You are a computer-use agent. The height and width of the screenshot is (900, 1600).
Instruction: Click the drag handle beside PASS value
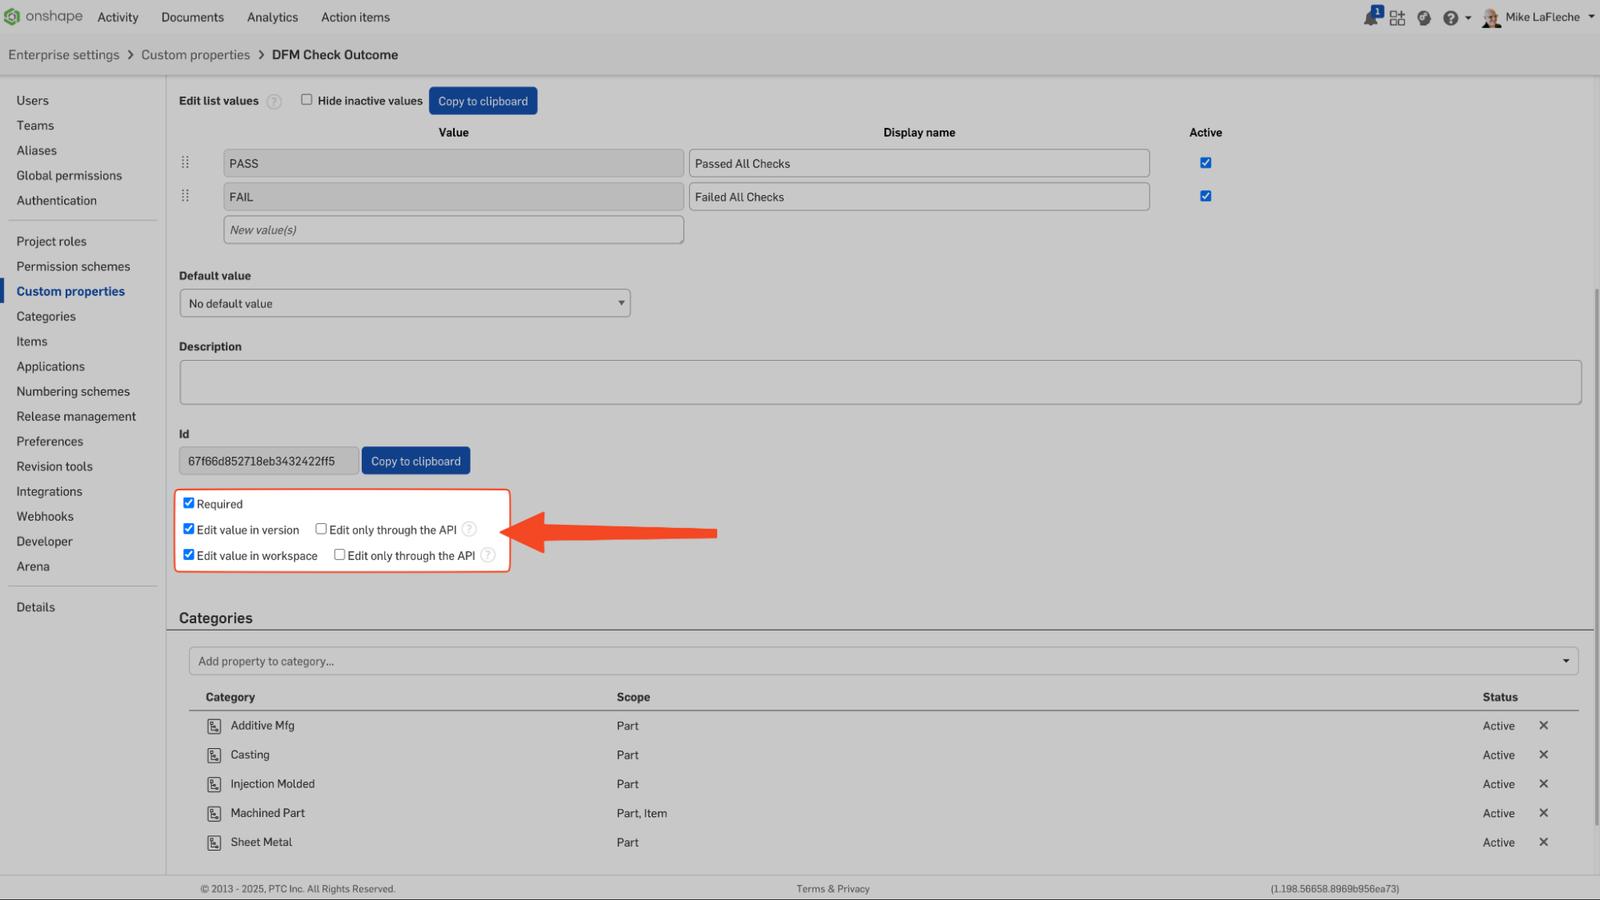pyautogui.click(x=185, y=162)
